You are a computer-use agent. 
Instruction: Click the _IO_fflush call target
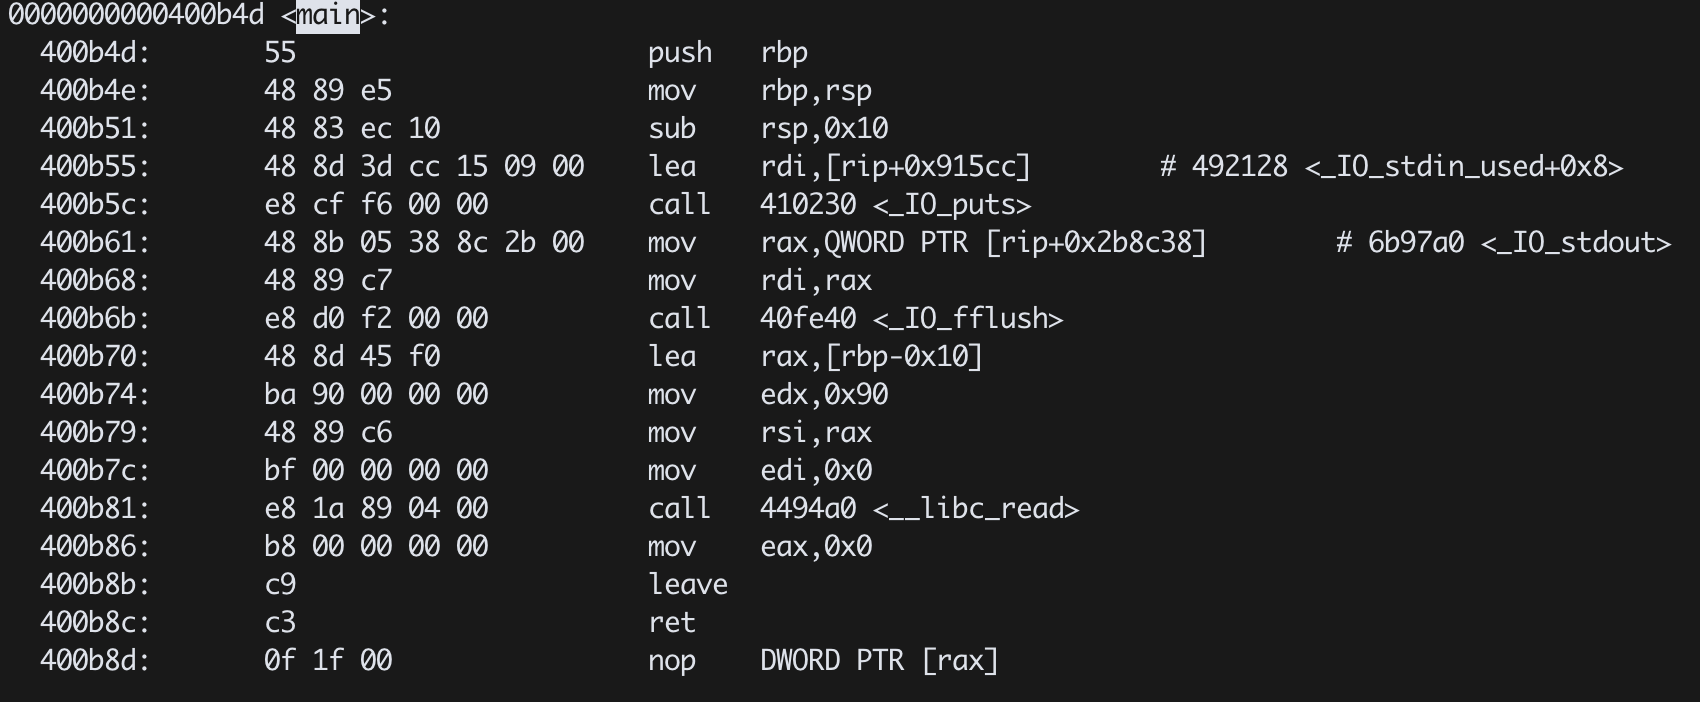(911, 319)
